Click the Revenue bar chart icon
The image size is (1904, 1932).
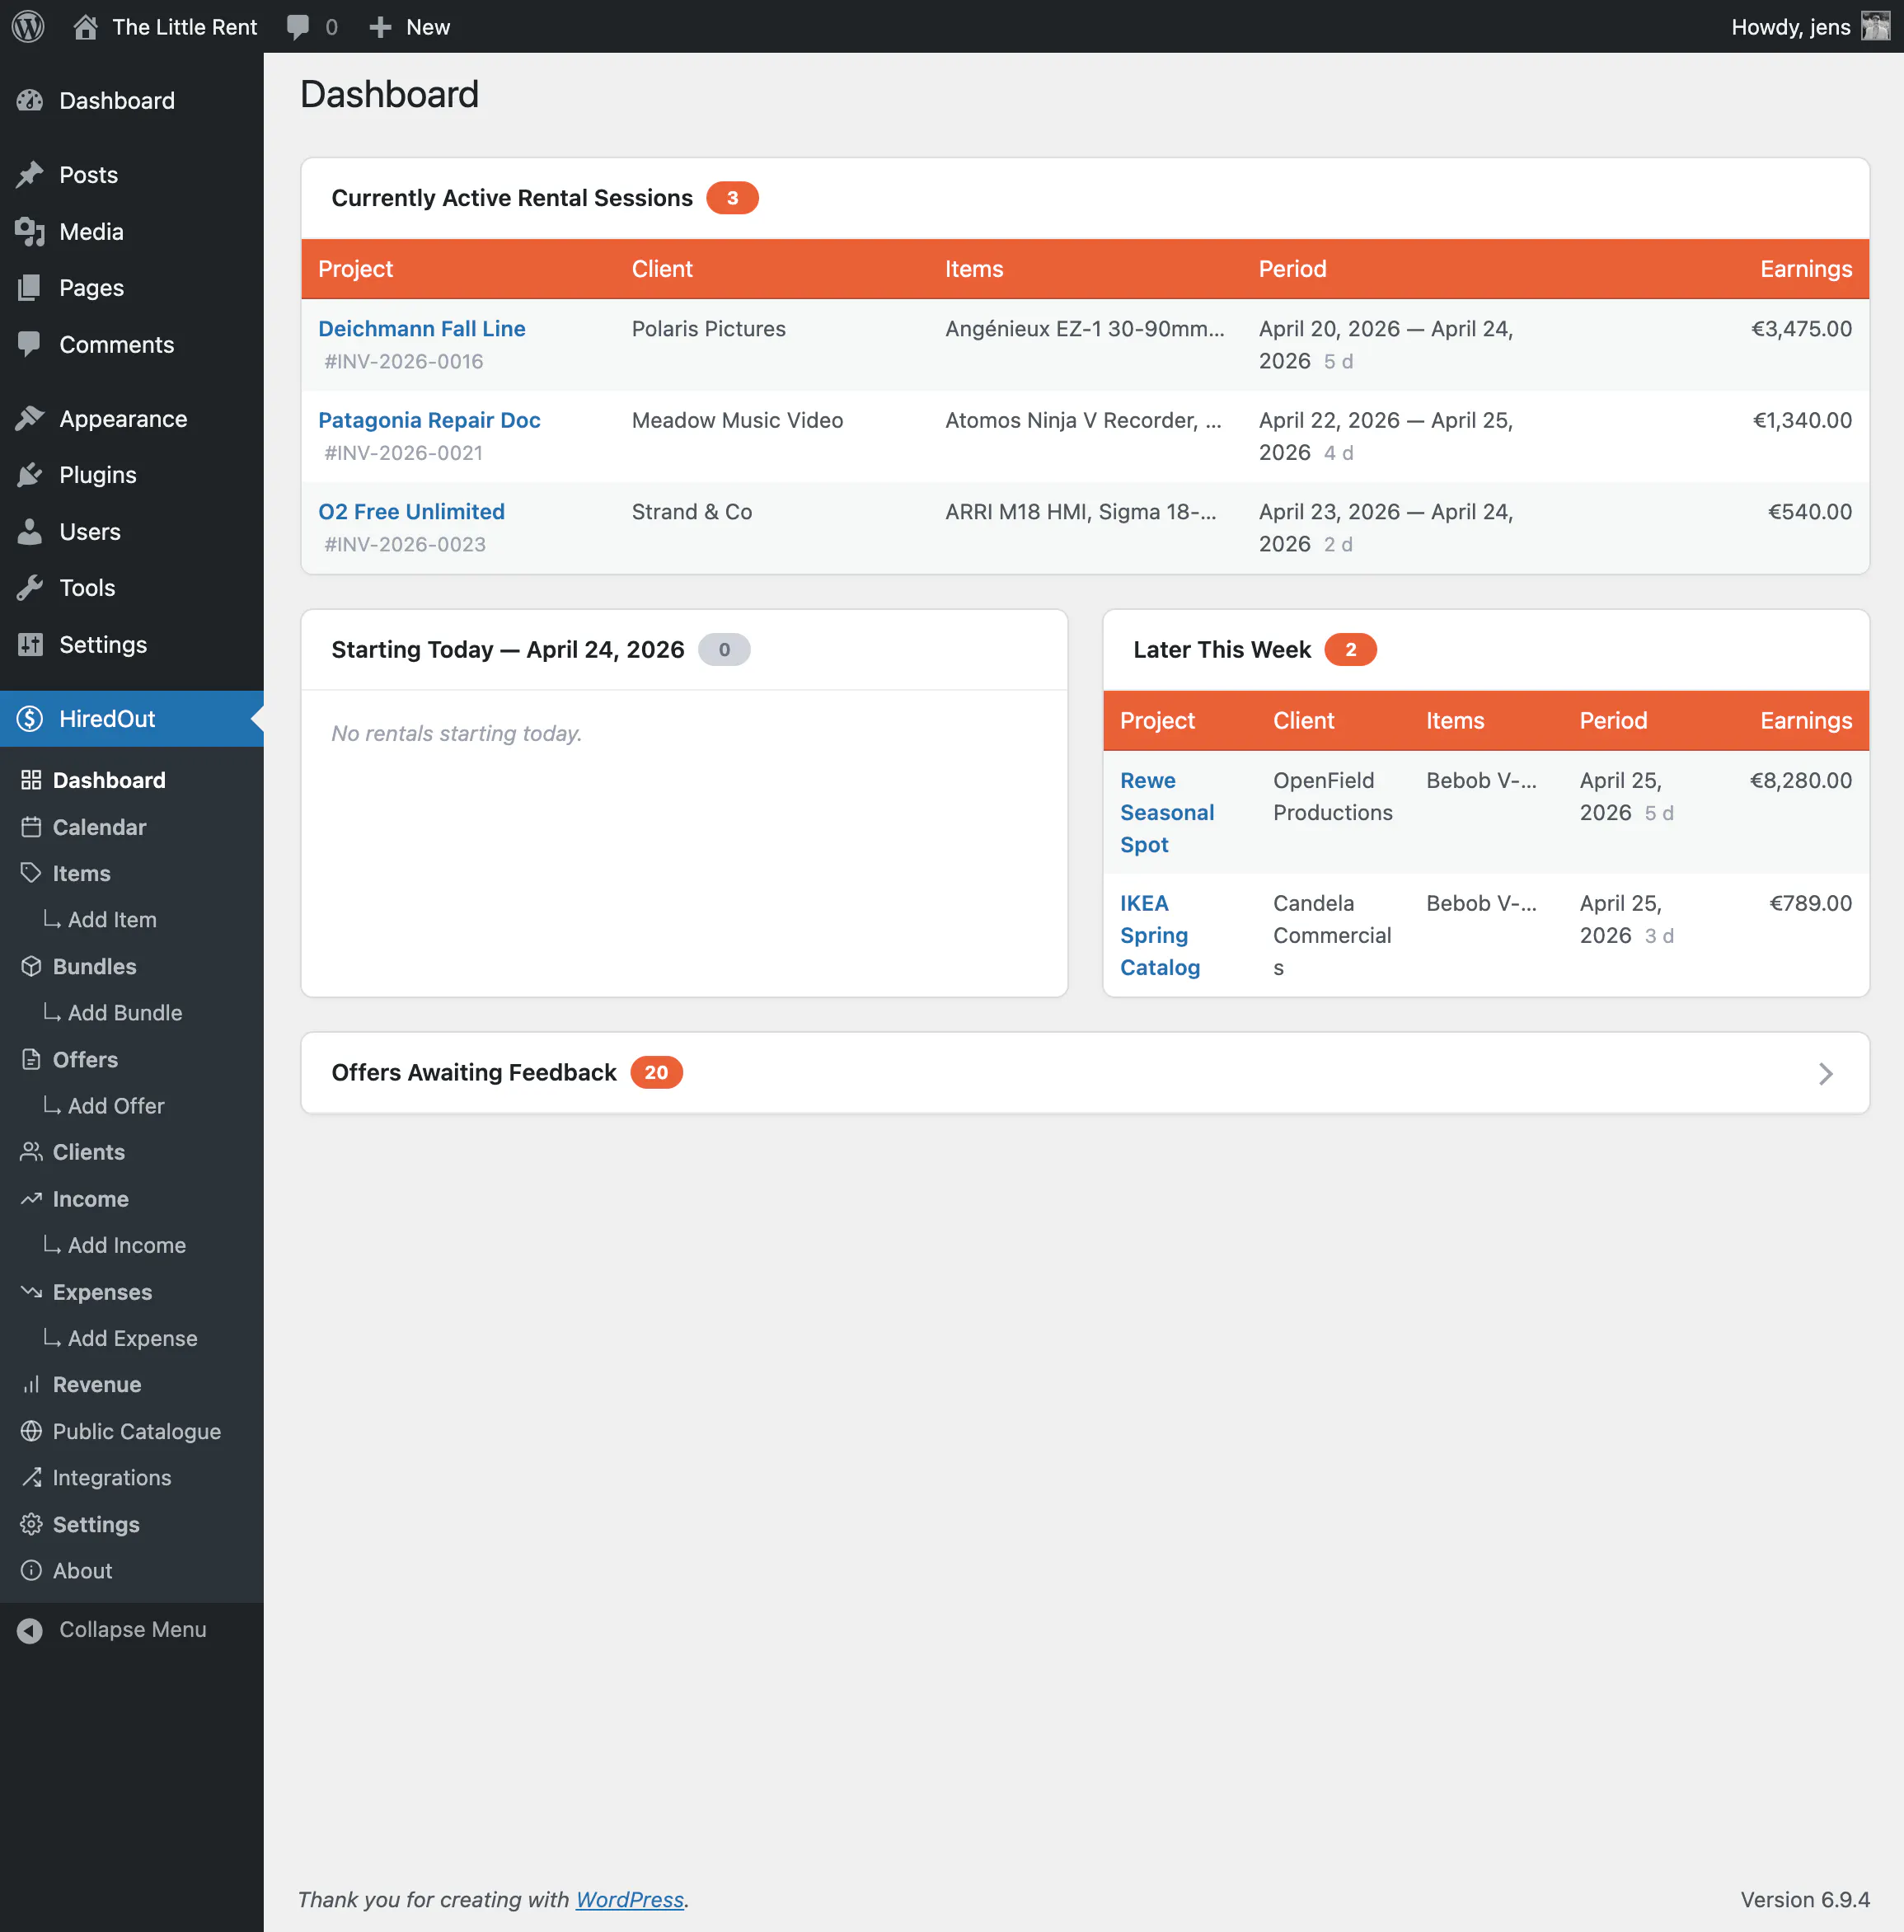pos(31,1385)
